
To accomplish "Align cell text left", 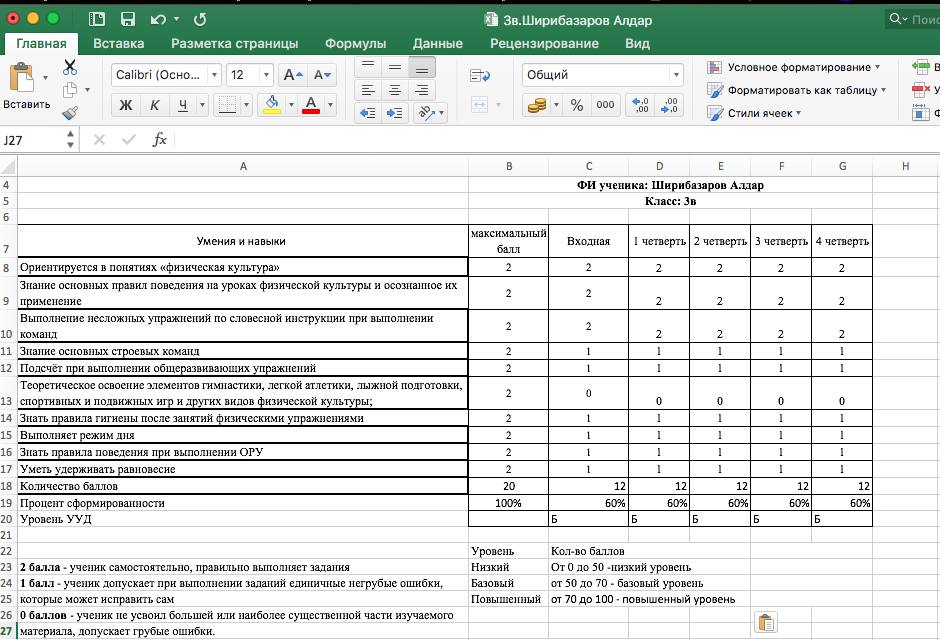I will 368,90.
